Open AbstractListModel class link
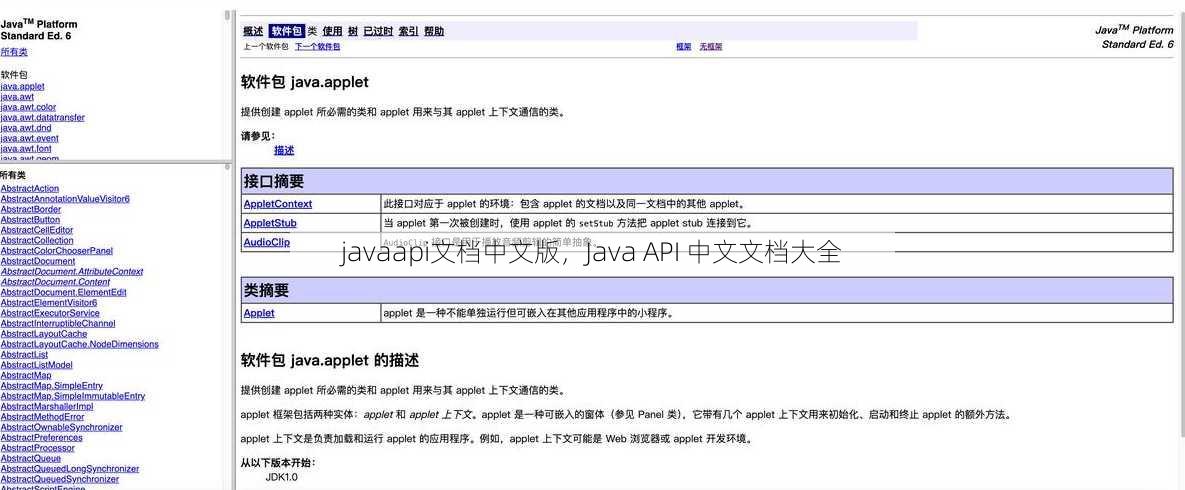1185x490 pixels. [36, 364]
